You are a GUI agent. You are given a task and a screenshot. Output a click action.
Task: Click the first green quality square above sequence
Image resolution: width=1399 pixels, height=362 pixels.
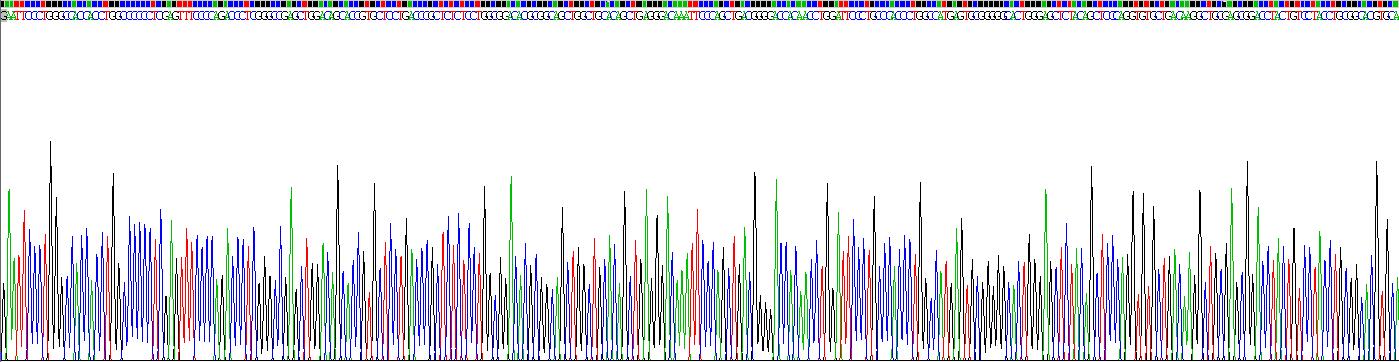(x=7, y=4)
